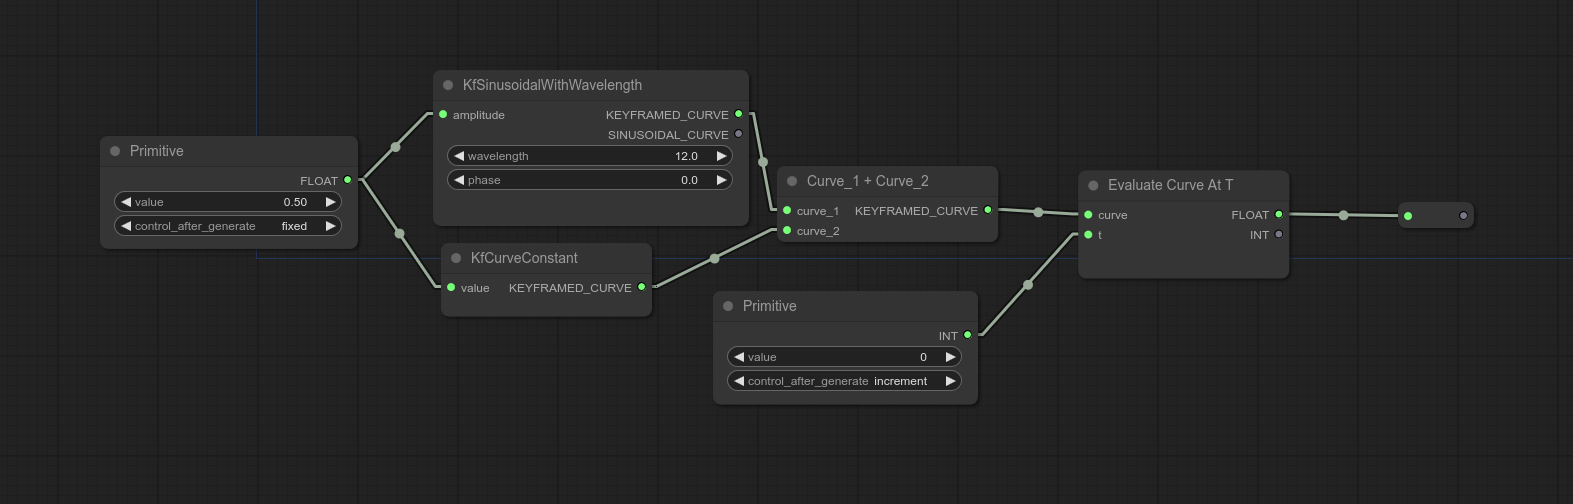The height and width of the screenshot is (504, 1573).
Task: Click the phase 0.0 value field
Action: click(590, 180)
